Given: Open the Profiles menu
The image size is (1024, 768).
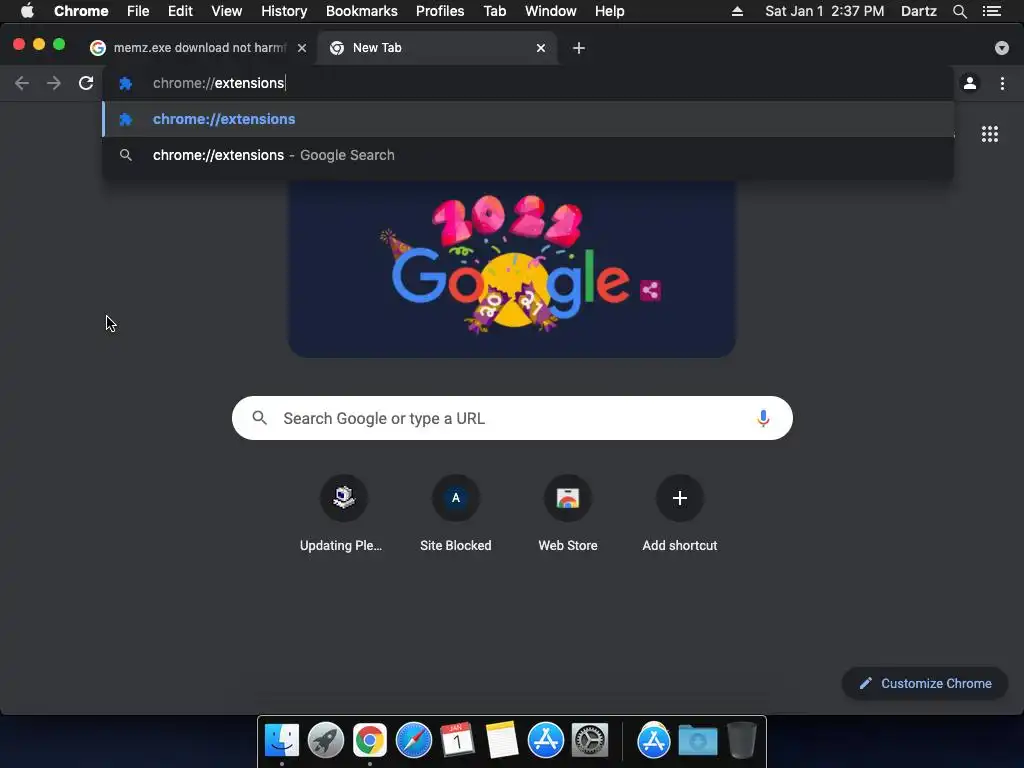Looking at the screenshot, I should 440,11.
